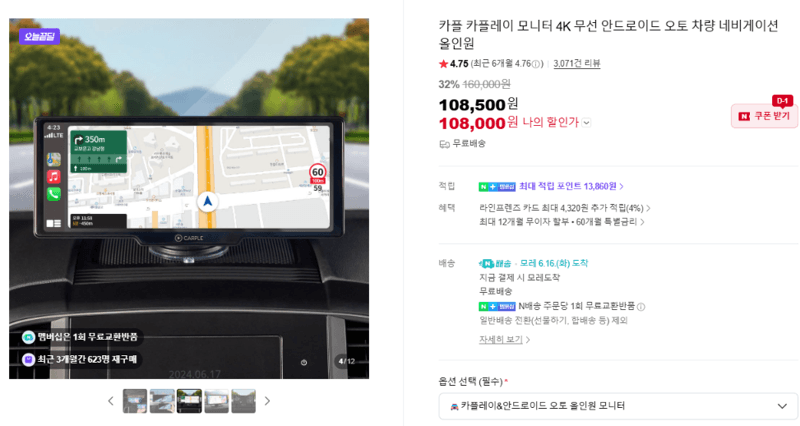
Task: Select the second product thumbnail
Action: tap(162, 401)
